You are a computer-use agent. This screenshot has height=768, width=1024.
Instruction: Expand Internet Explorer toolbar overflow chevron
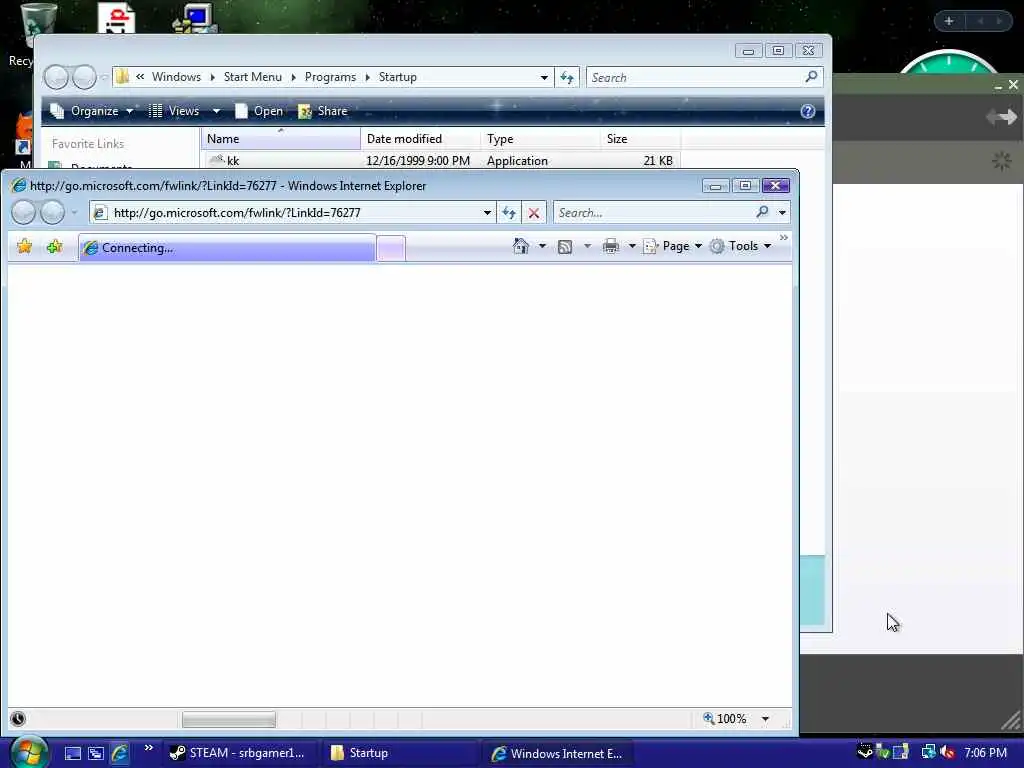(784, 238)
